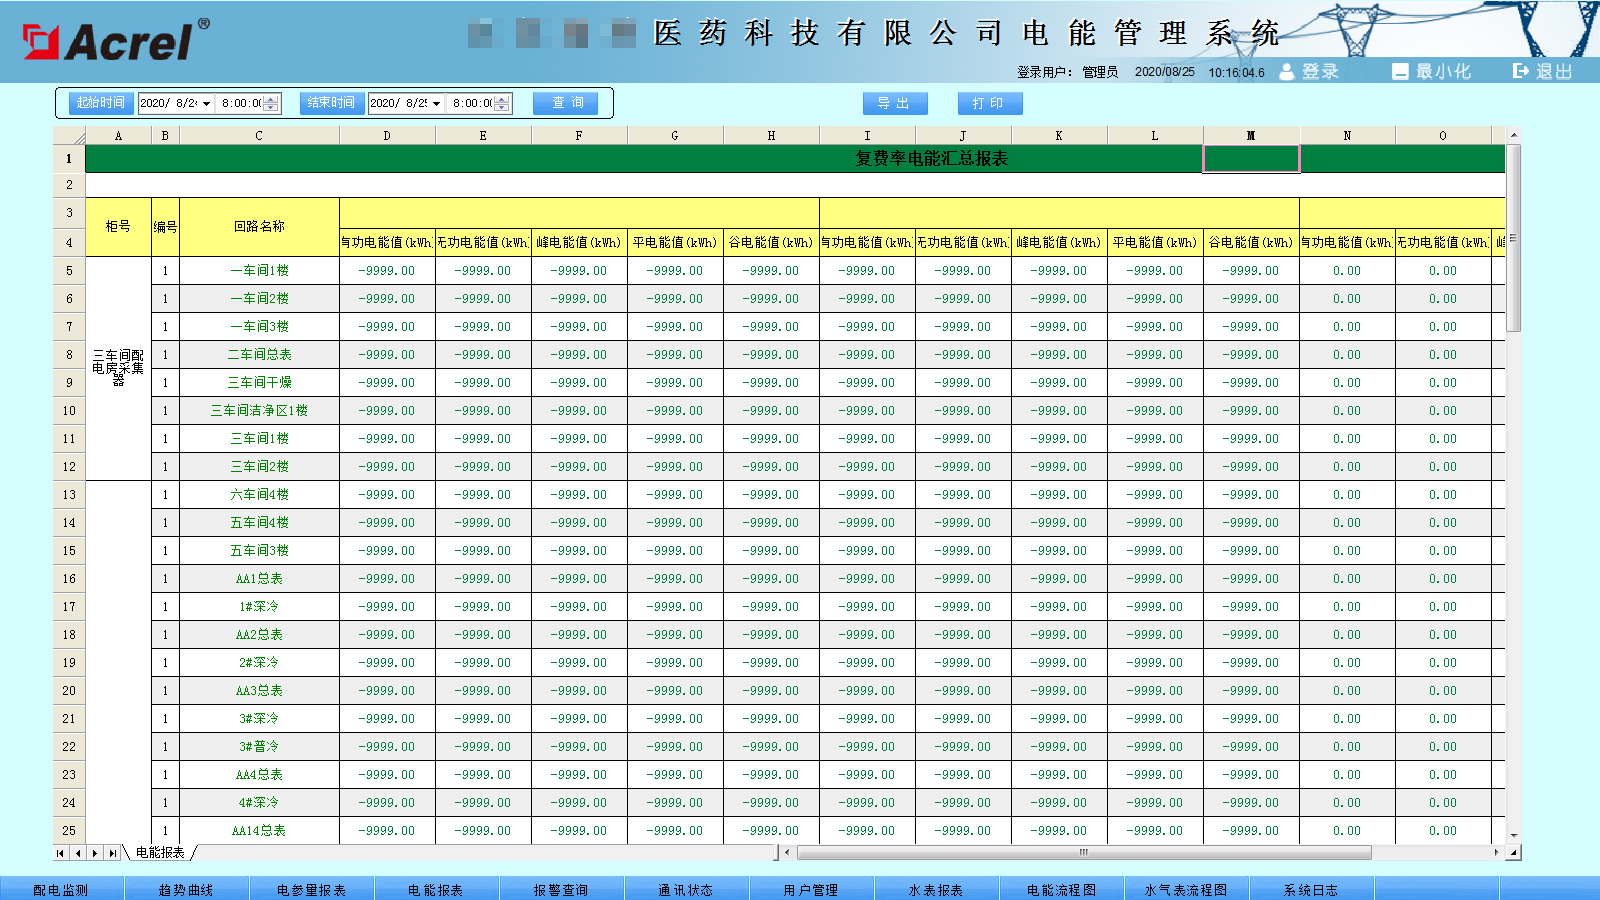This screenshot has width=1600, height=900.
Task: Click the start time spinner control
Action: click(x=272, y=103)
